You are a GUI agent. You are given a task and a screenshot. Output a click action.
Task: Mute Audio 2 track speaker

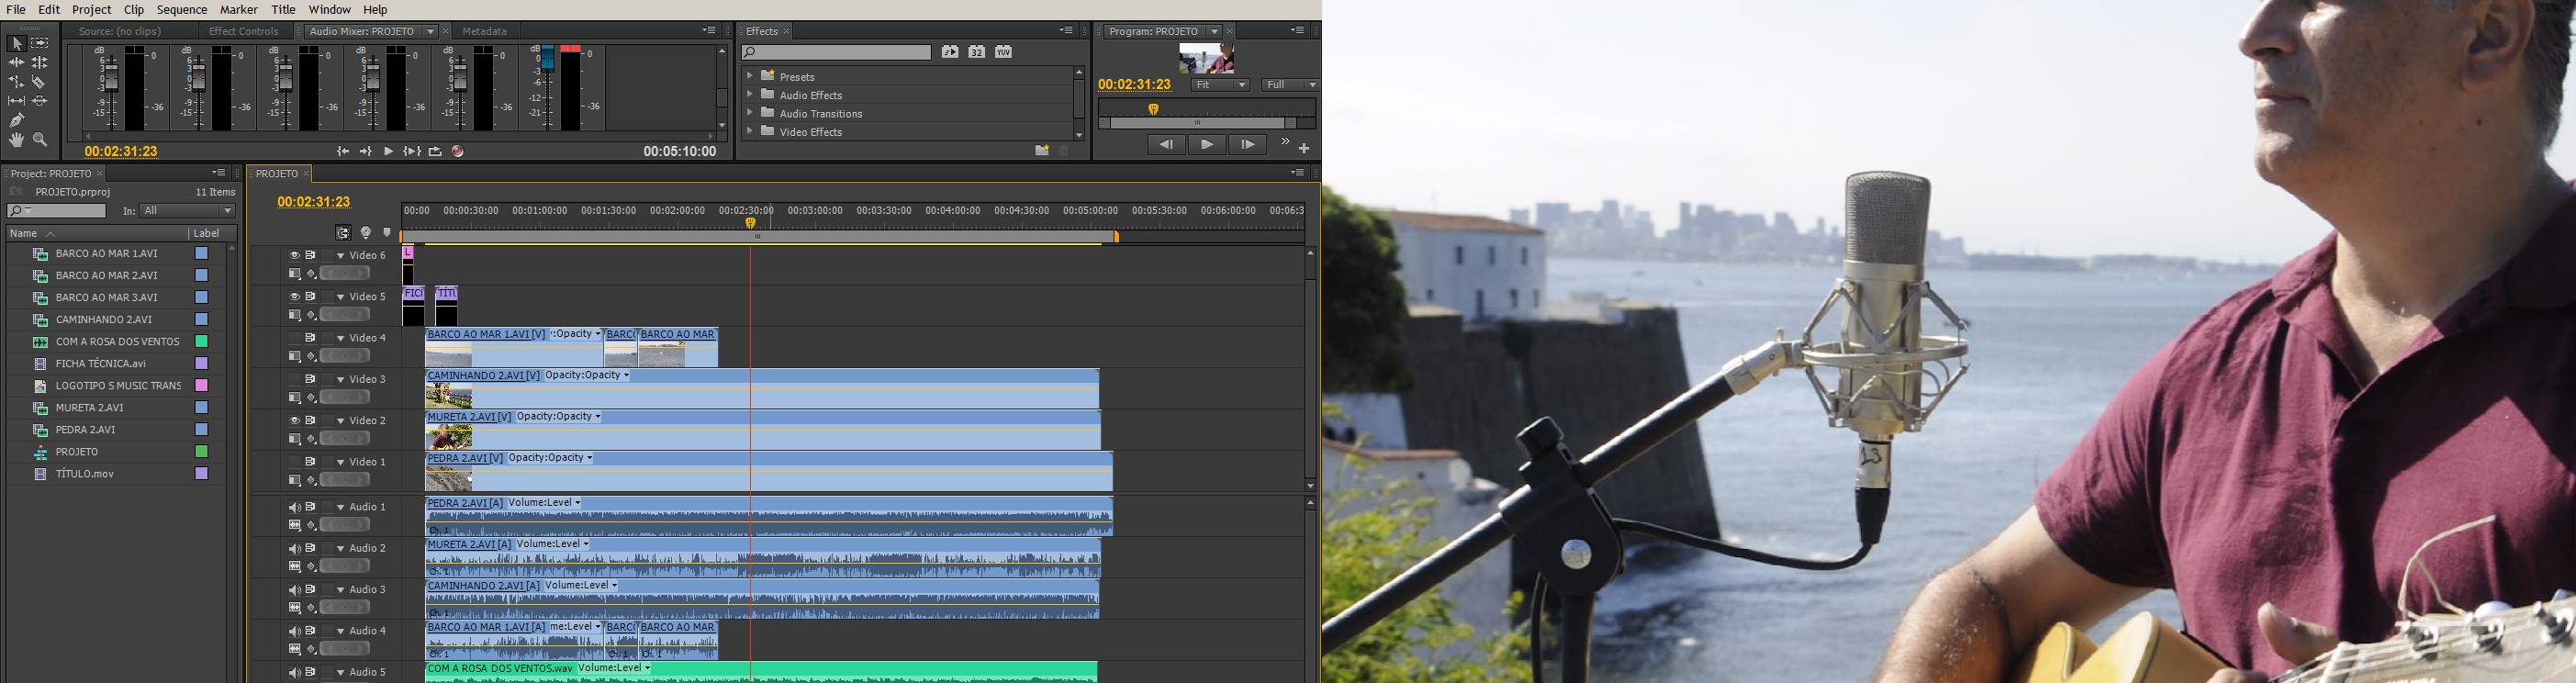(x=294, y=549)
